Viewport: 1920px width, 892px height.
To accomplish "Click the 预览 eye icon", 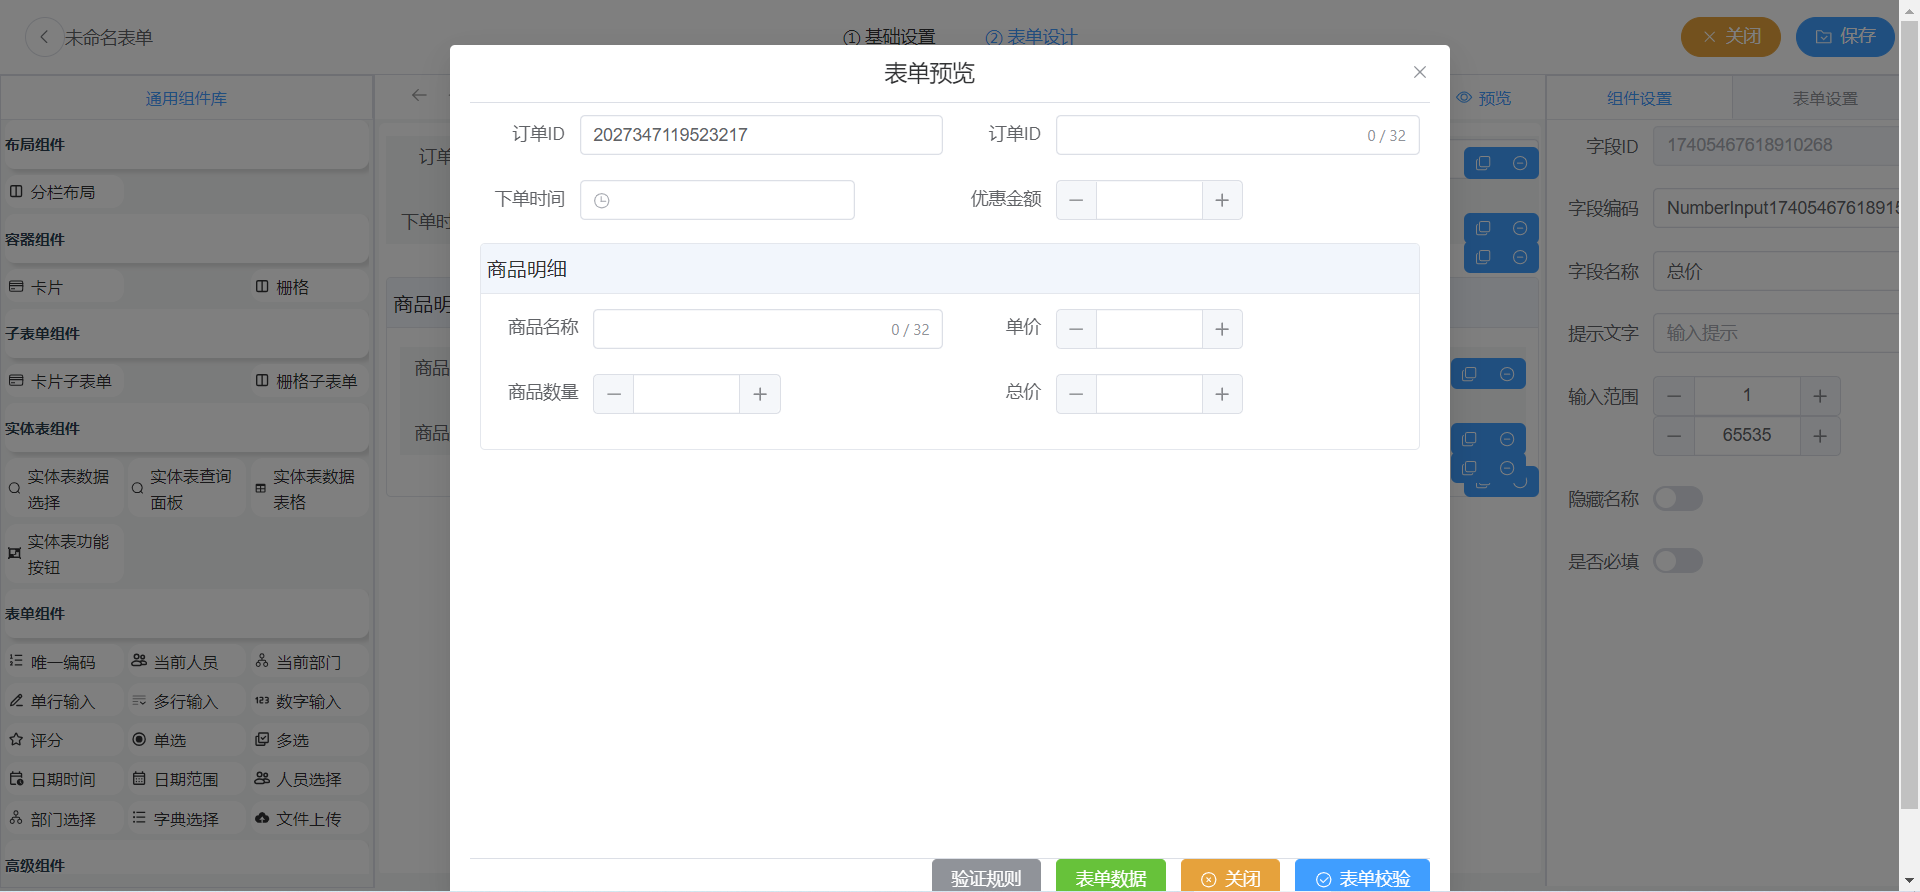I will (x=1465, y=98).
